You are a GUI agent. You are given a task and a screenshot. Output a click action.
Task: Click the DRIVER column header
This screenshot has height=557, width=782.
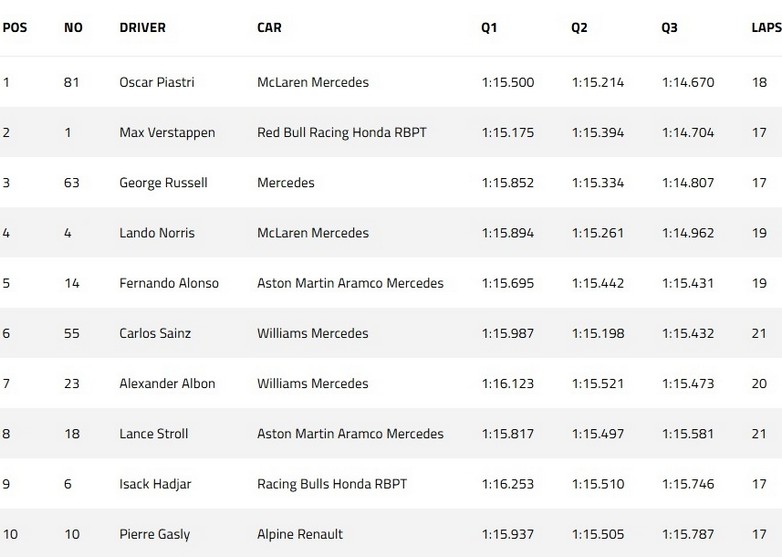coord(142,28)
